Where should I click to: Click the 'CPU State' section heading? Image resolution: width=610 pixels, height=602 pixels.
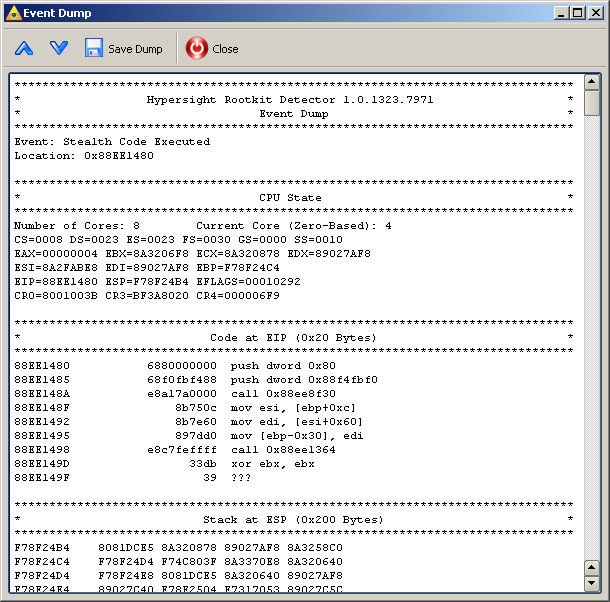(x=290, y=198)
